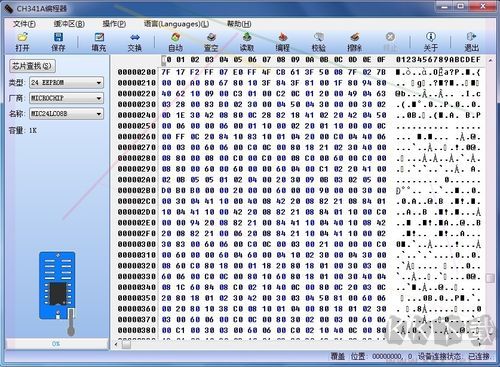Open the 关于 (About) info icon
Image resolution: width=500 pixels, height=367 pixels.
[431, 42]
